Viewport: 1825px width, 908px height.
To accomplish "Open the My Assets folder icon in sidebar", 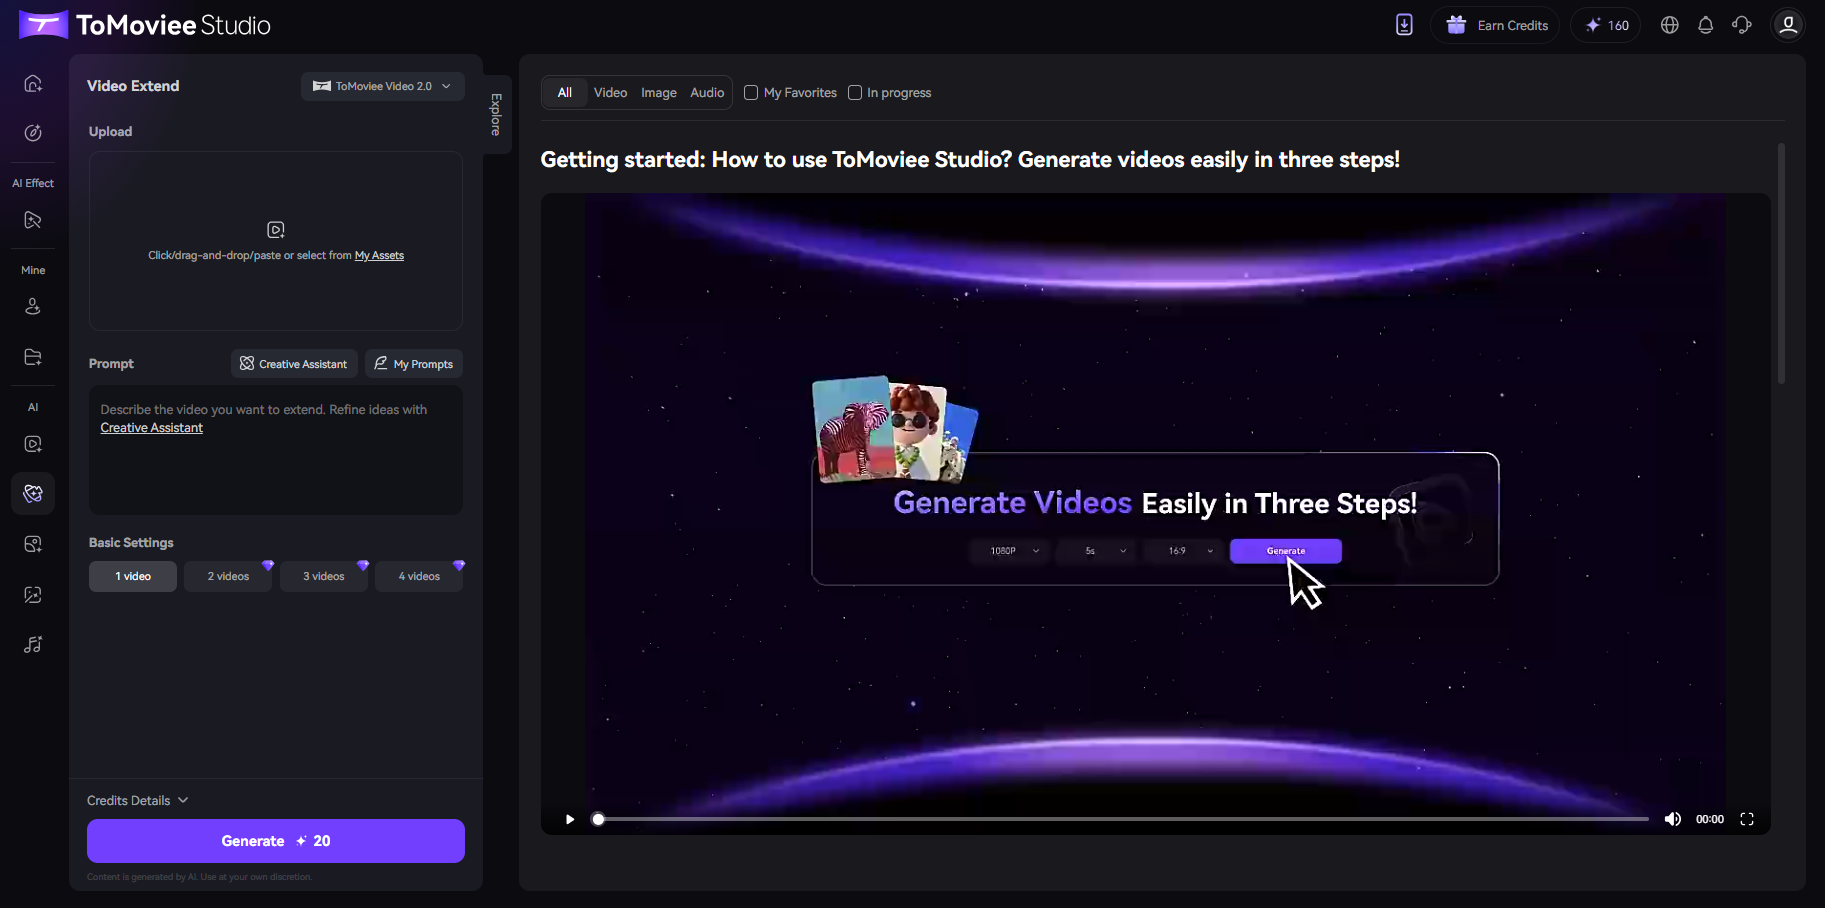I will [x=33, y=357].
